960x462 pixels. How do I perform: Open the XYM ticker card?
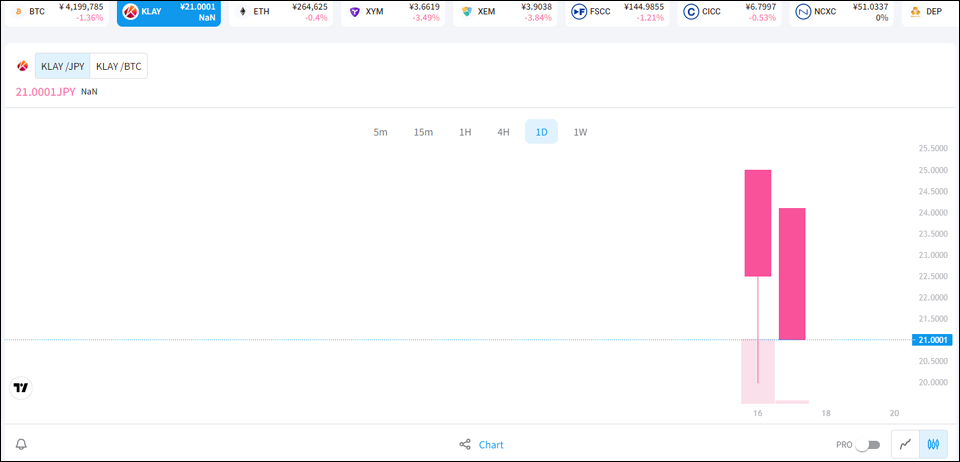pyautogui.click(x=395, y=13)
